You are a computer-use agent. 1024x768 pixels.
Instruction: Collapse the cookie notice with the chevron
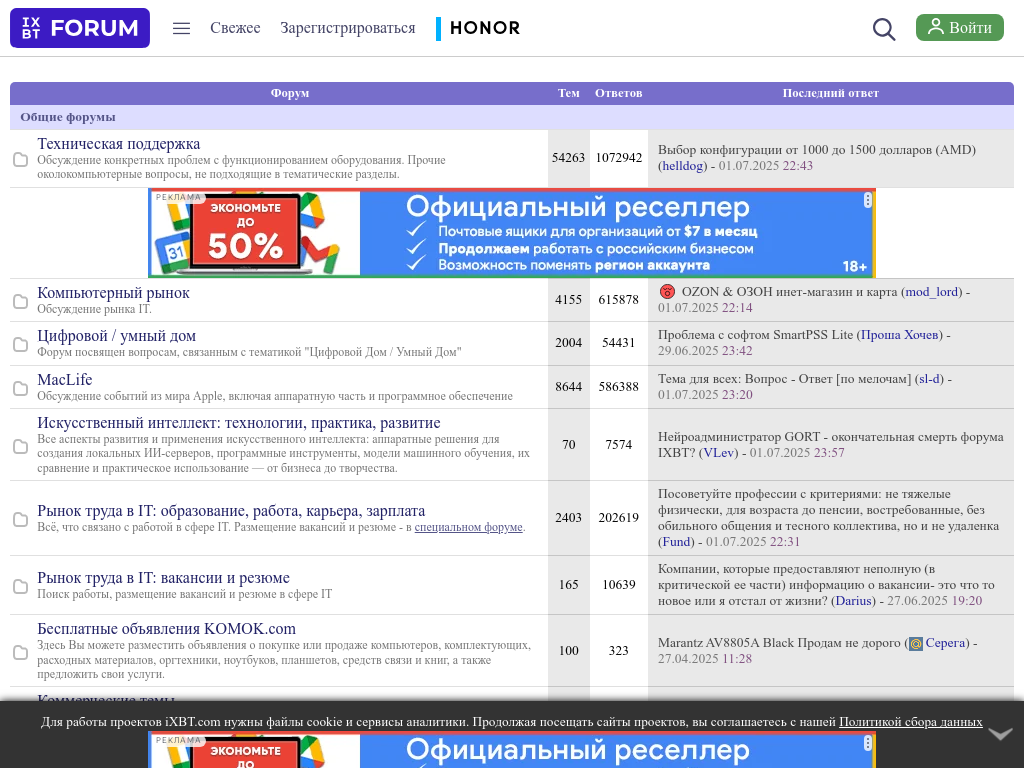1000,734
